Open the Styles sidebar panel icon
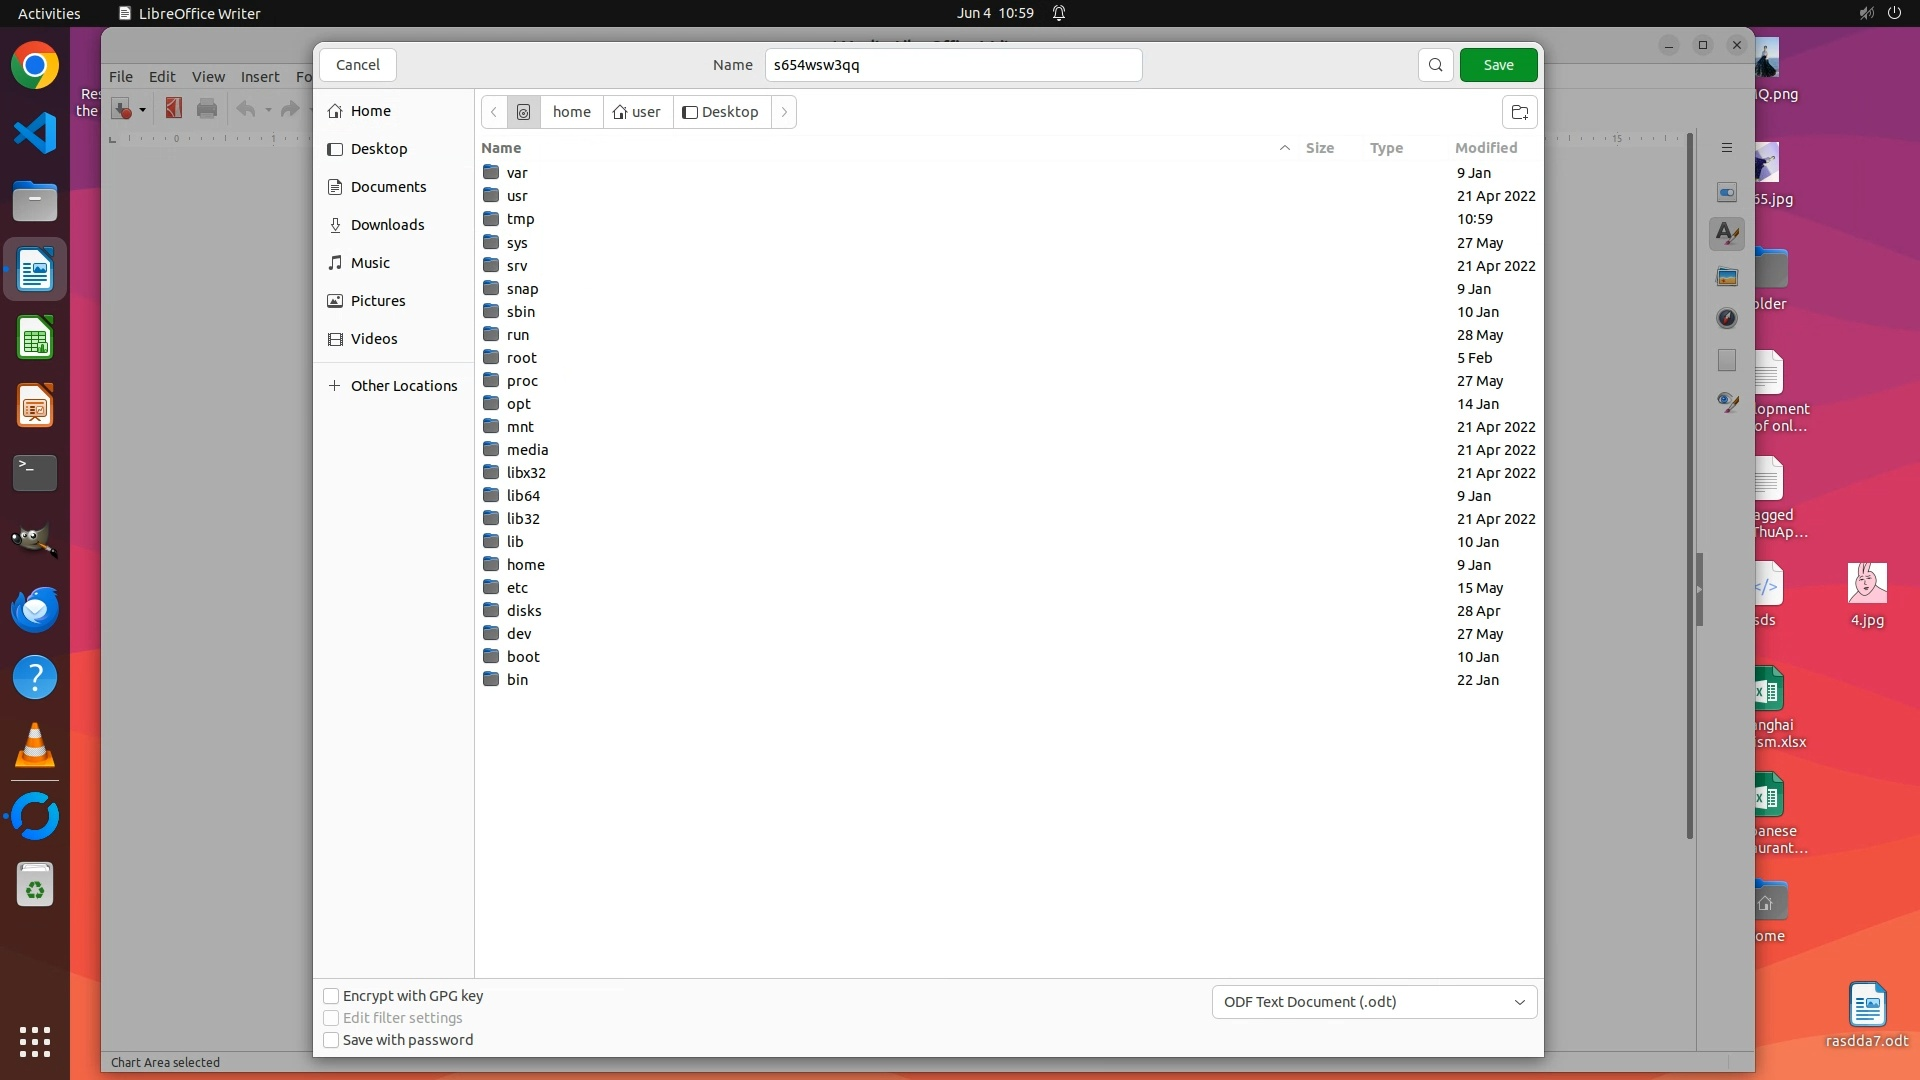Viewport: 1920px width, 1080px height. 1727,234
